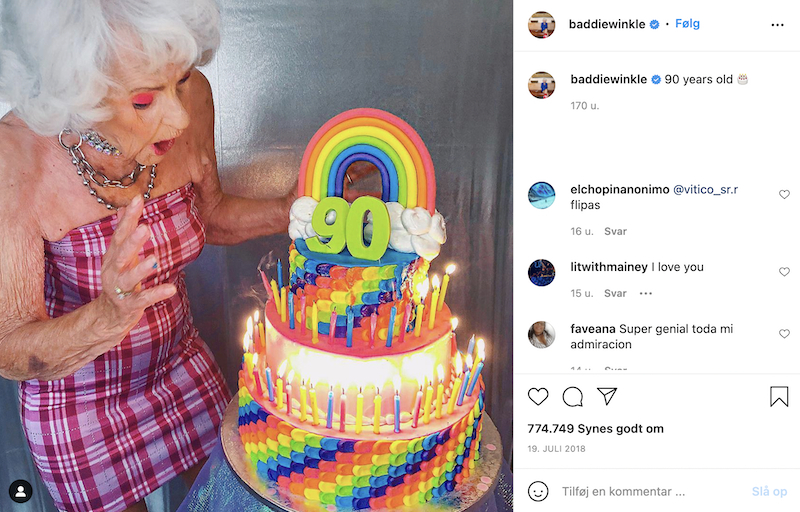Click the Slå op post button

(769, 492)
